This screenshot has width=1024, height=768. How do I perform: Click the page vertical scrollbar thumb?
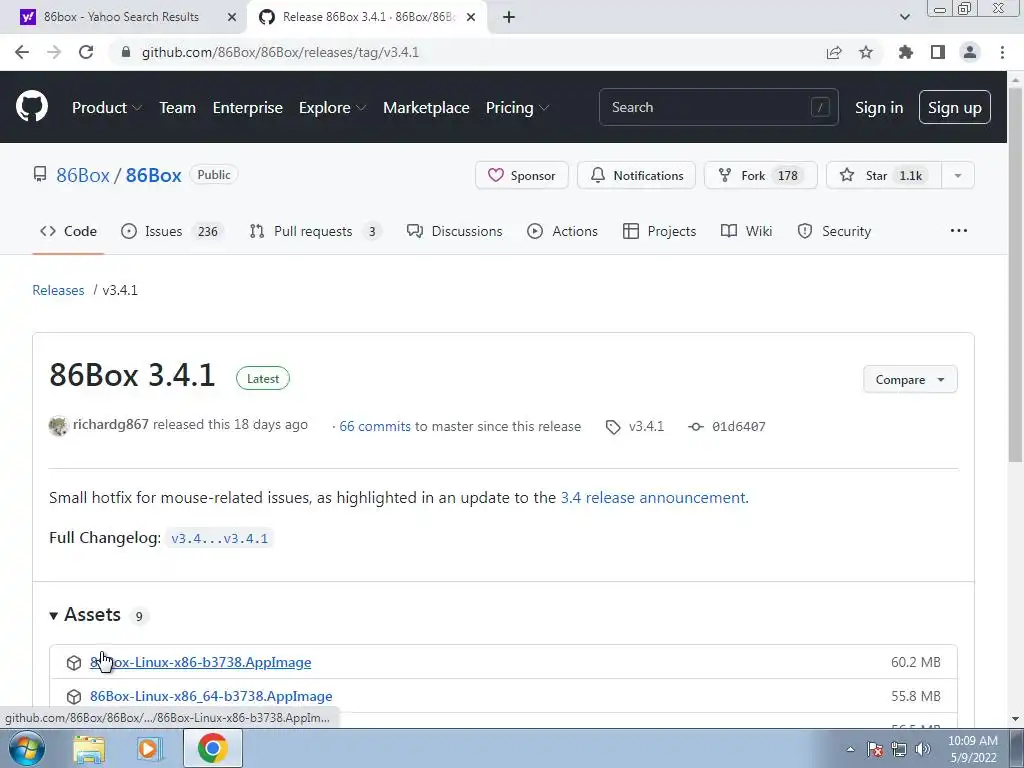1016,274
